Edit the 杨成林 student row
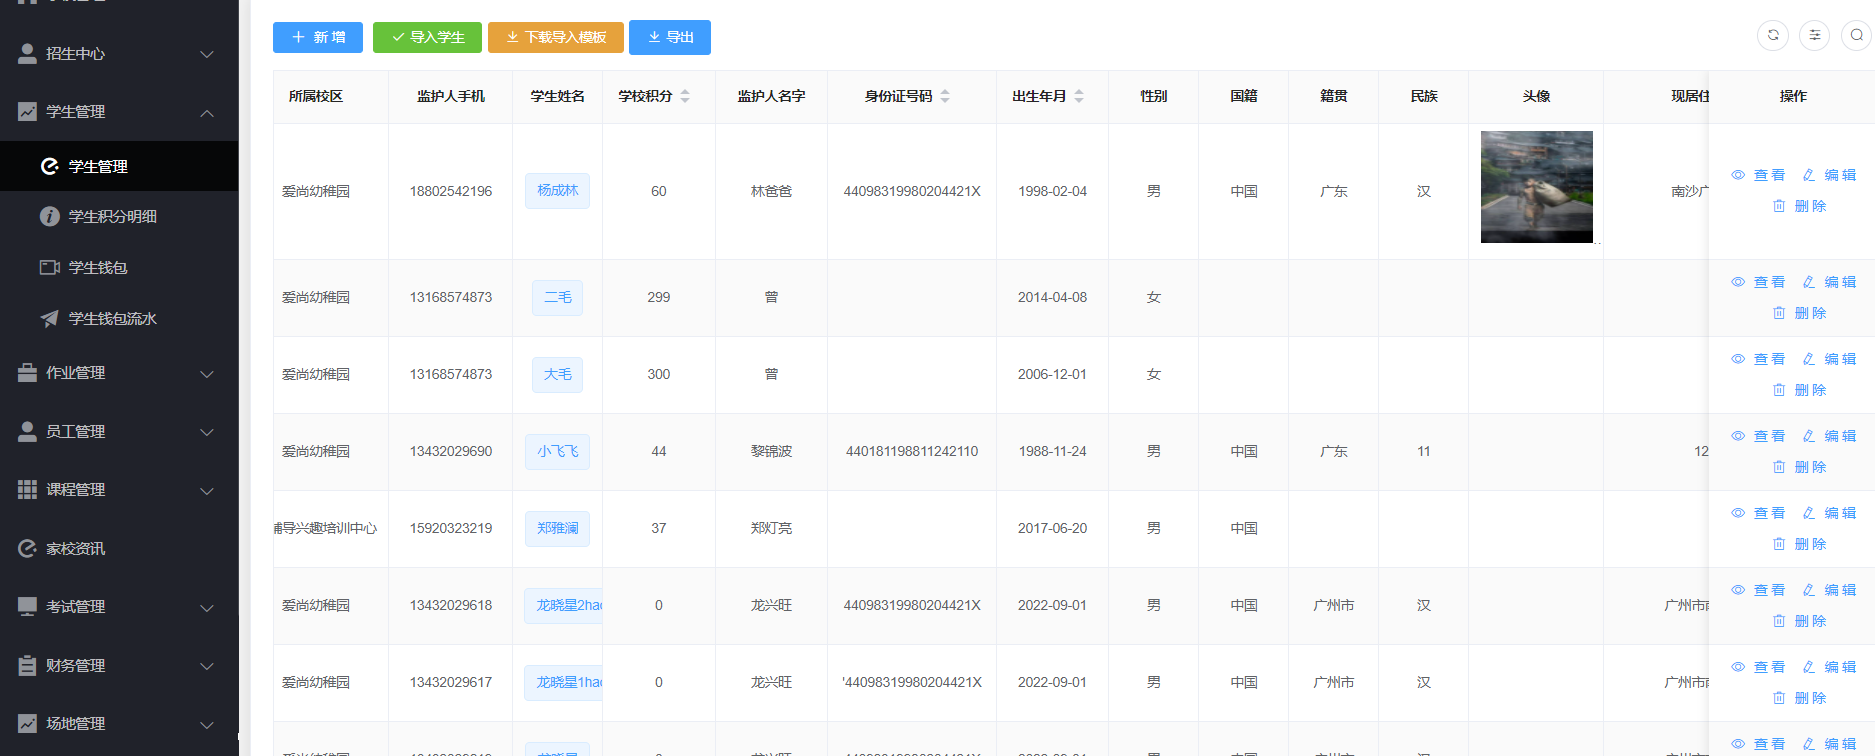1875x756 pixels. 1829,175
